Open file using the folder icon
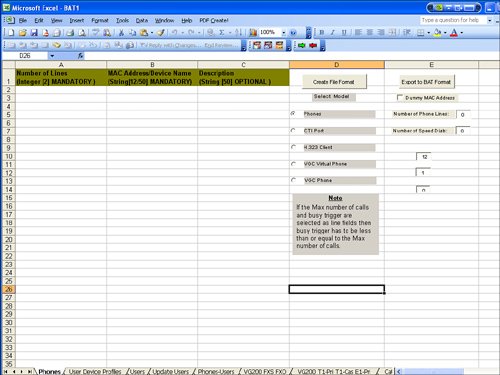Image resolution: width=500 pixels, height=375 pixels. point(23,32)
